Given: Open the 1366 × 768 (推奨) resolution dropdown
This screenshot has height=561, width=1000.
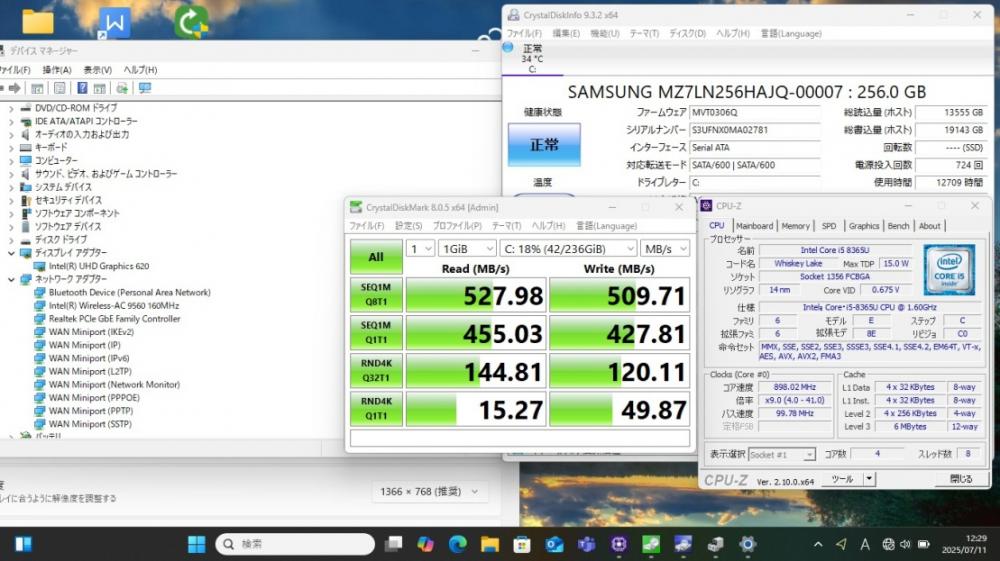Looking at the screenshot, I should point(429,492).
